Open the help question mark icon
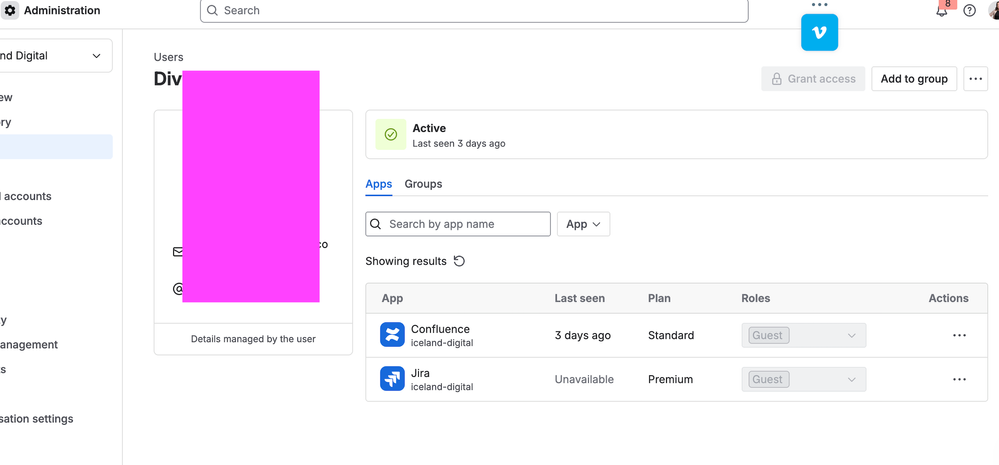Viewport: 999px width, 465px height. point(969,11)
